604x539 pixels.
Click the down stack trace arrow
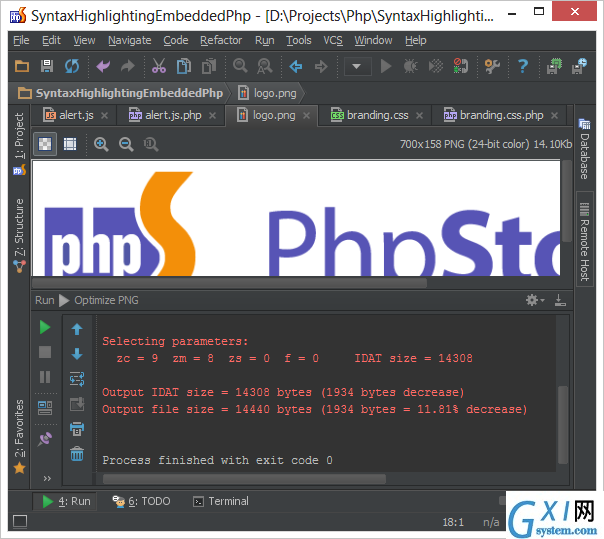[x=77, y=354]
